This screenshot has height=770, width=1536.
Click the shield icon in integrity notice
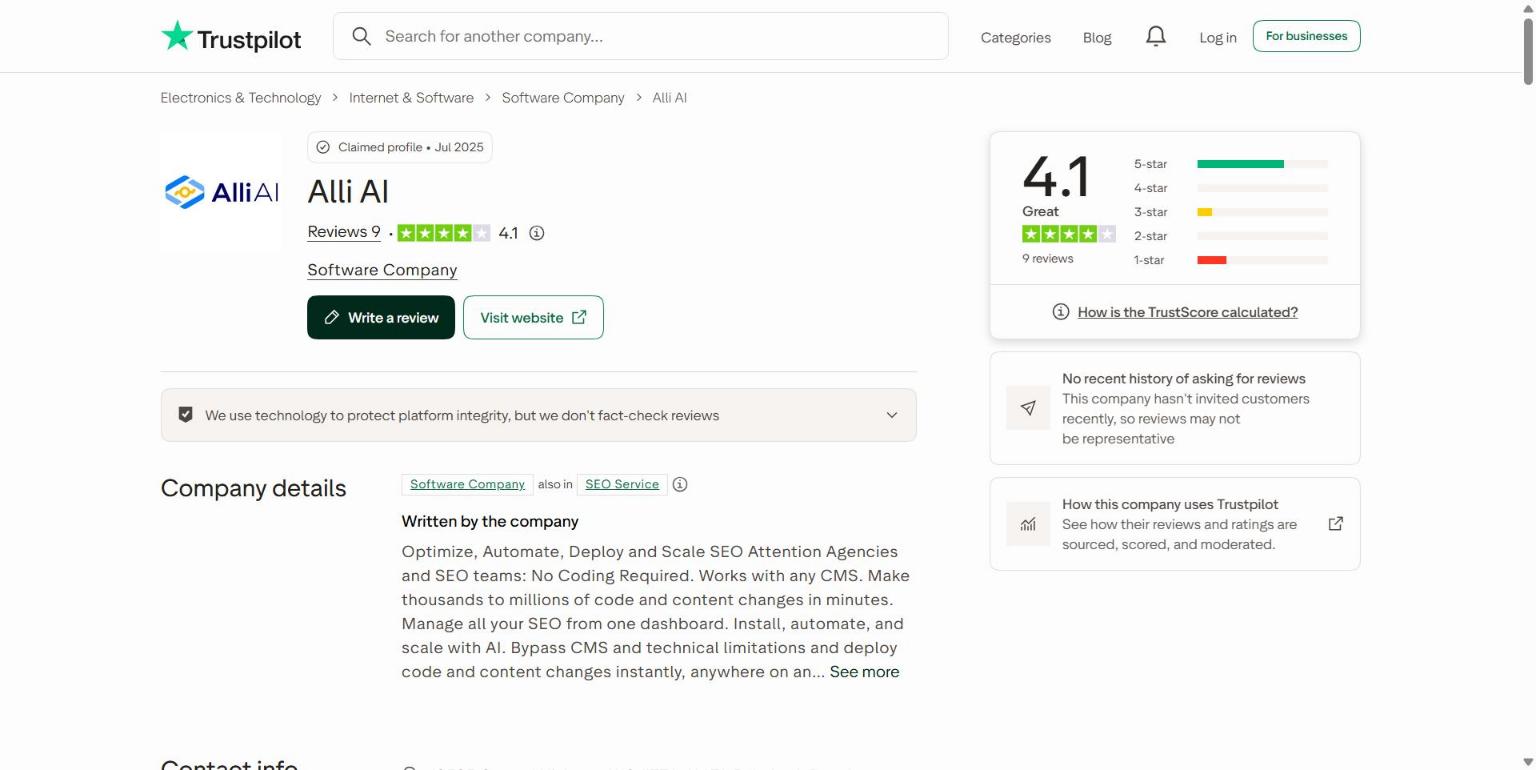click(185, 414)
